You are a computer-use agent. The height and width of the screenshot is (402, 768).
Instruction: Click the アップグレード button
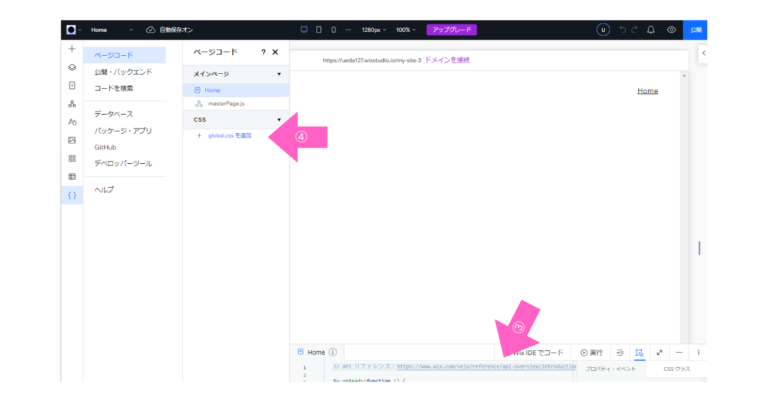point(451,30)
